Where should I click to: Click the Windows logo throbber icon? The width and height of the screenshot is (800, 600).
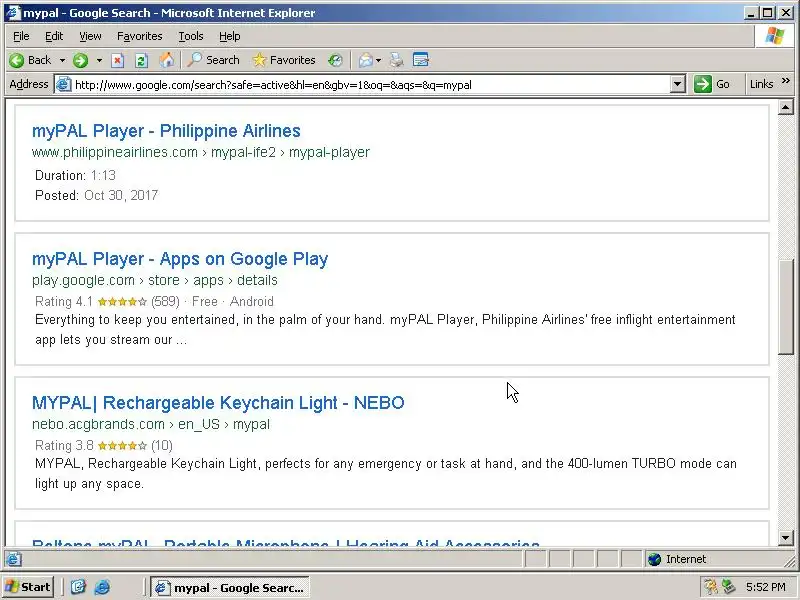[774, 36]
